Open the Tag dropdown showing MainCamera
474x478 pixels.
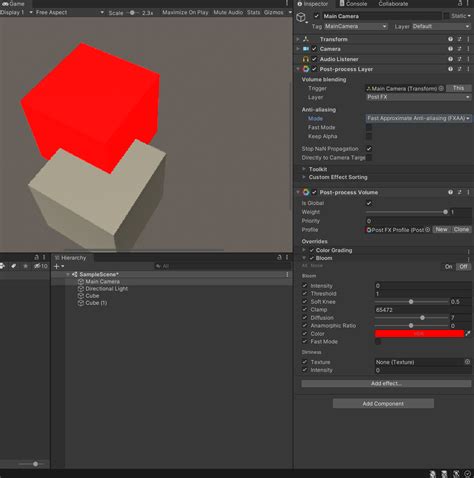click(356, 26)
